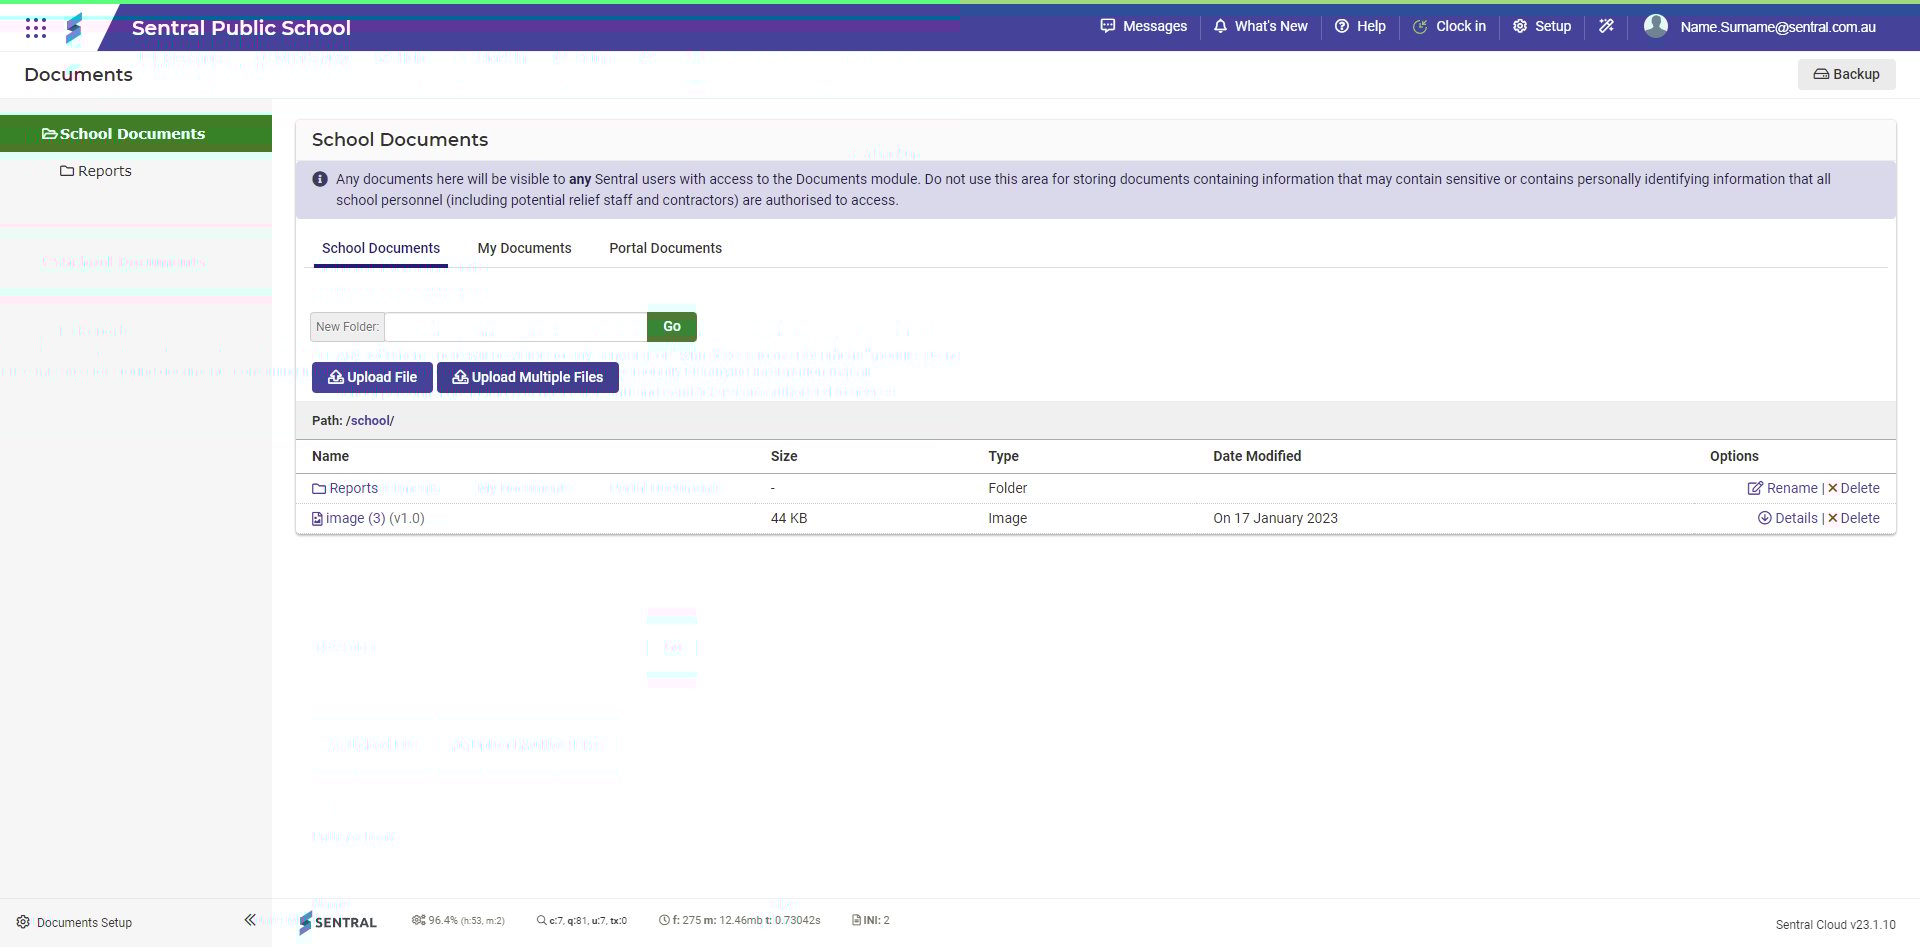Click the Sentral logo in header
This screenshot has width=1920, height=947.
click(x=74, y=28)
